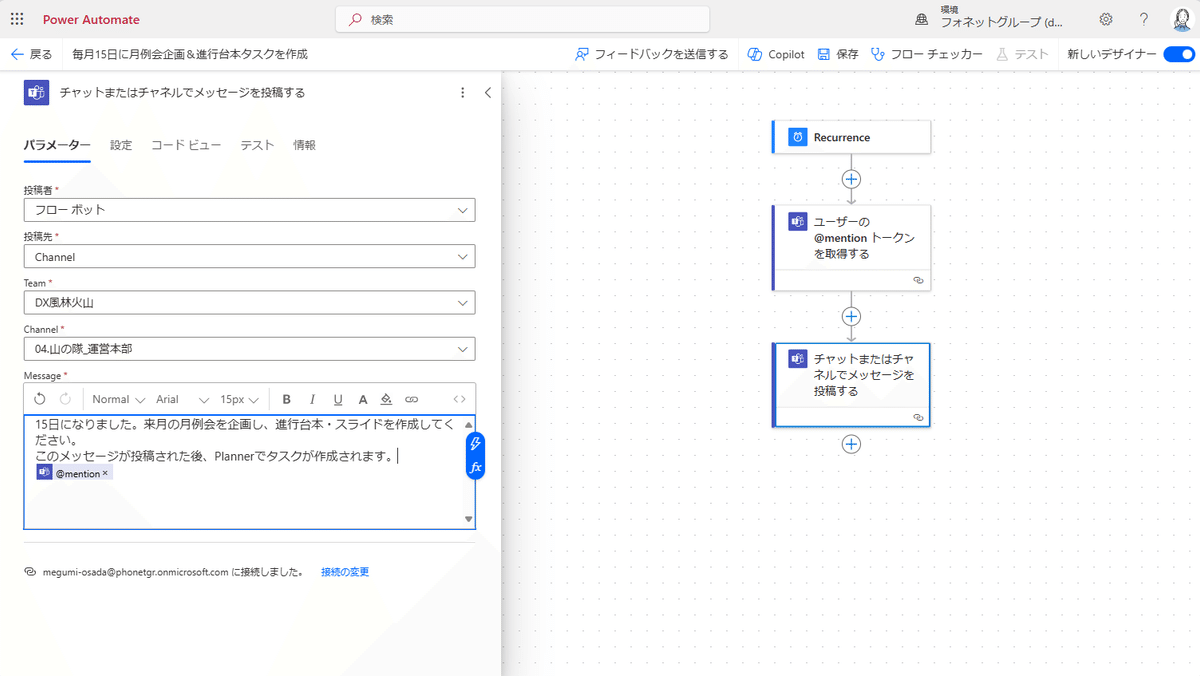This screenshot has width=1200, height=676.
Task: Click the テスト button in the toolbar
Action: click(x=1022, y=54)
